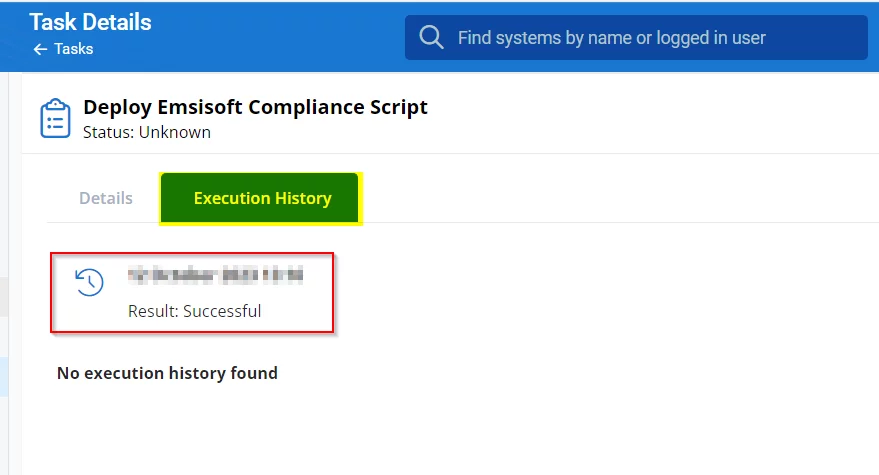The height and width of the screenshot is (475, 879).
Task: Click the Status: Unknown label
Action: [x=147, y=132]
